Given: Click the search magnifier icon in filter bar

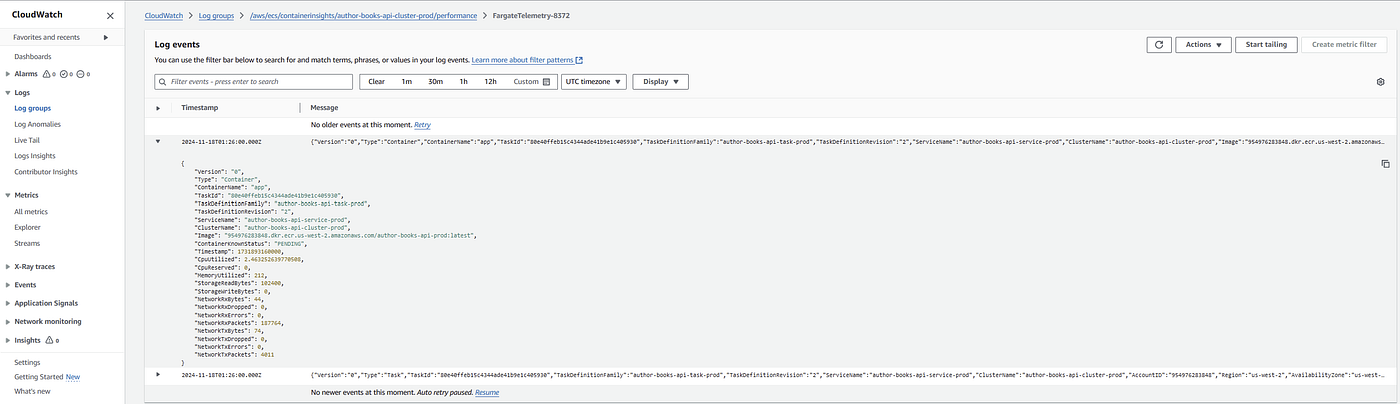Looking at the screenshot, I should coord(163,82).
